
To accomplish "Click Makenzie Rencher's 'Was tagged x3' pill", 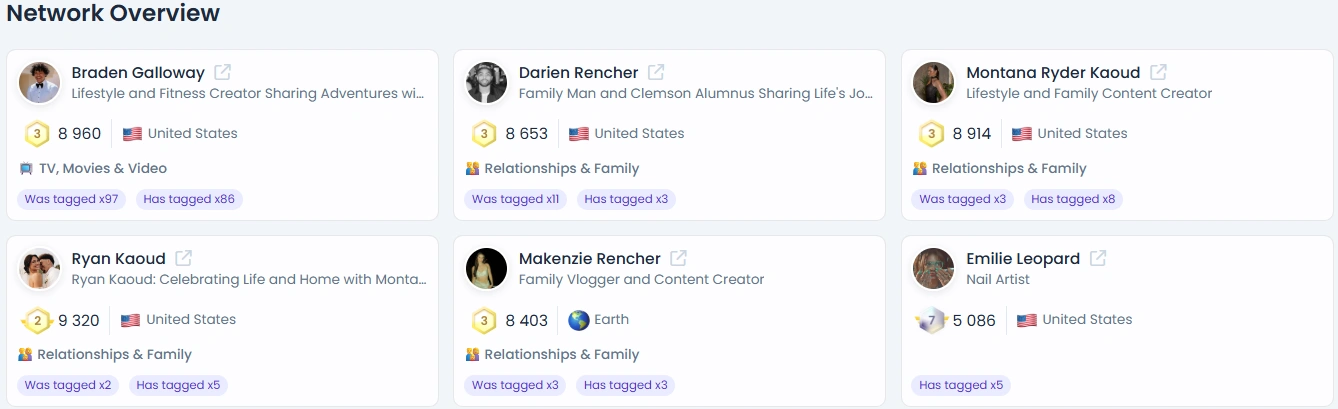I will click(x=515, y=385).
